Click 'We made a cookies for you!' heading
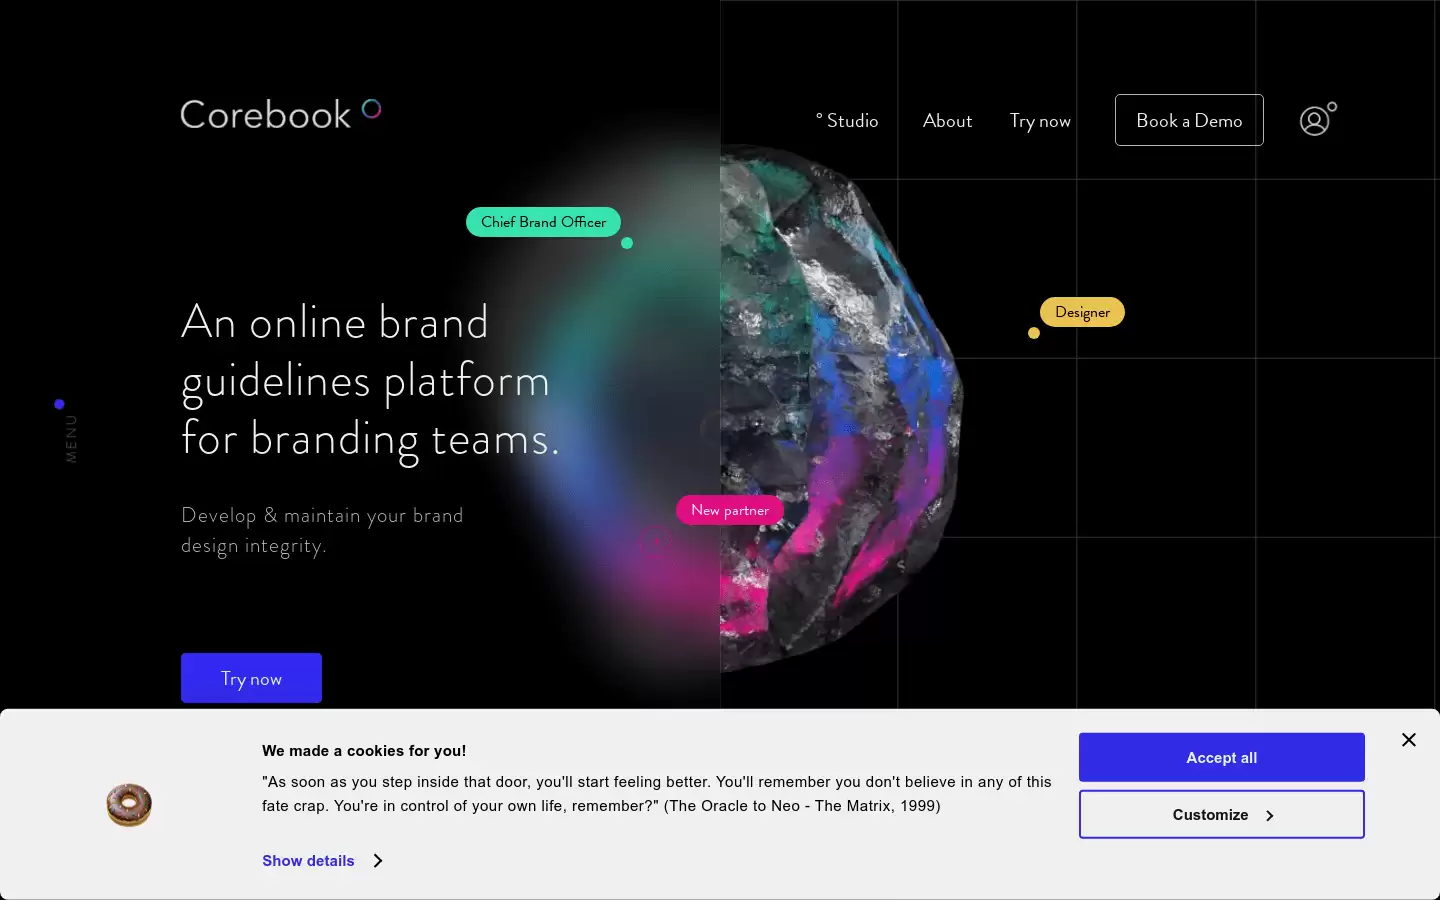Image resolution: width=1440 pixels, height=900 pixels. click(x=364, y=751)
